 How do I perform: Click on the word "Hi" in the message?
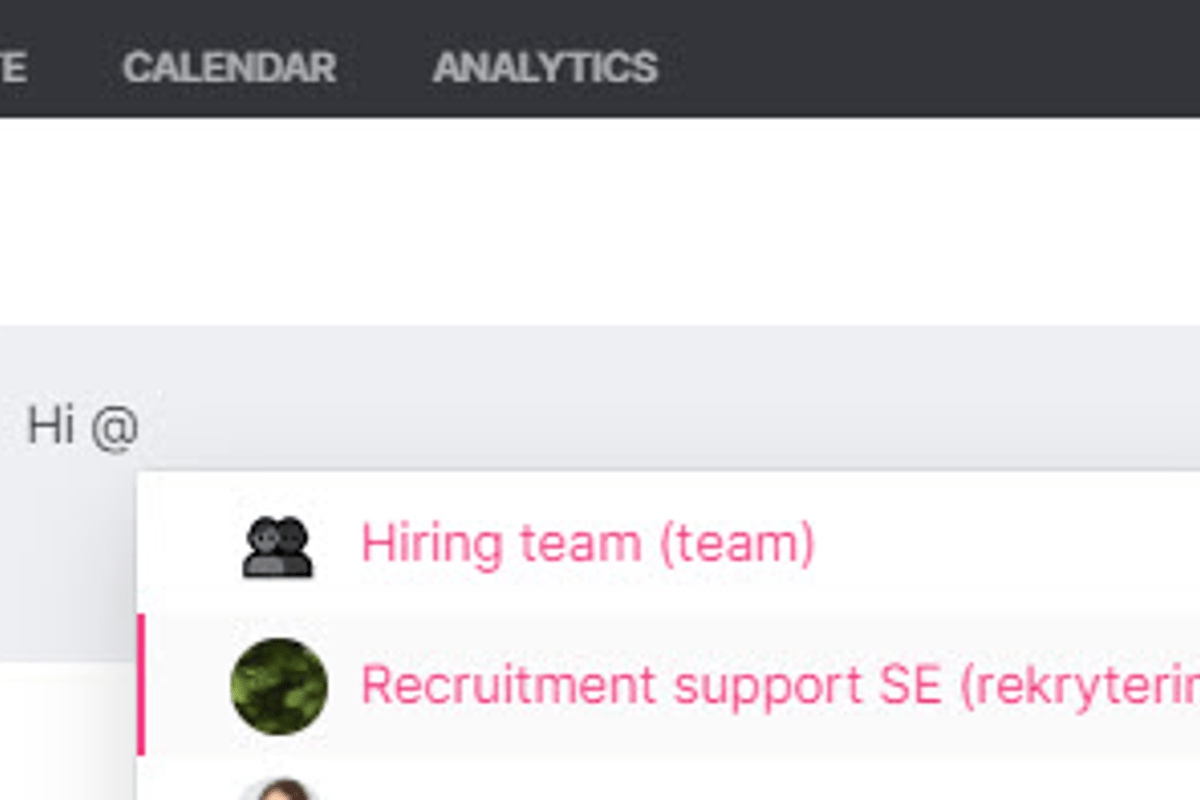(51, 426)
